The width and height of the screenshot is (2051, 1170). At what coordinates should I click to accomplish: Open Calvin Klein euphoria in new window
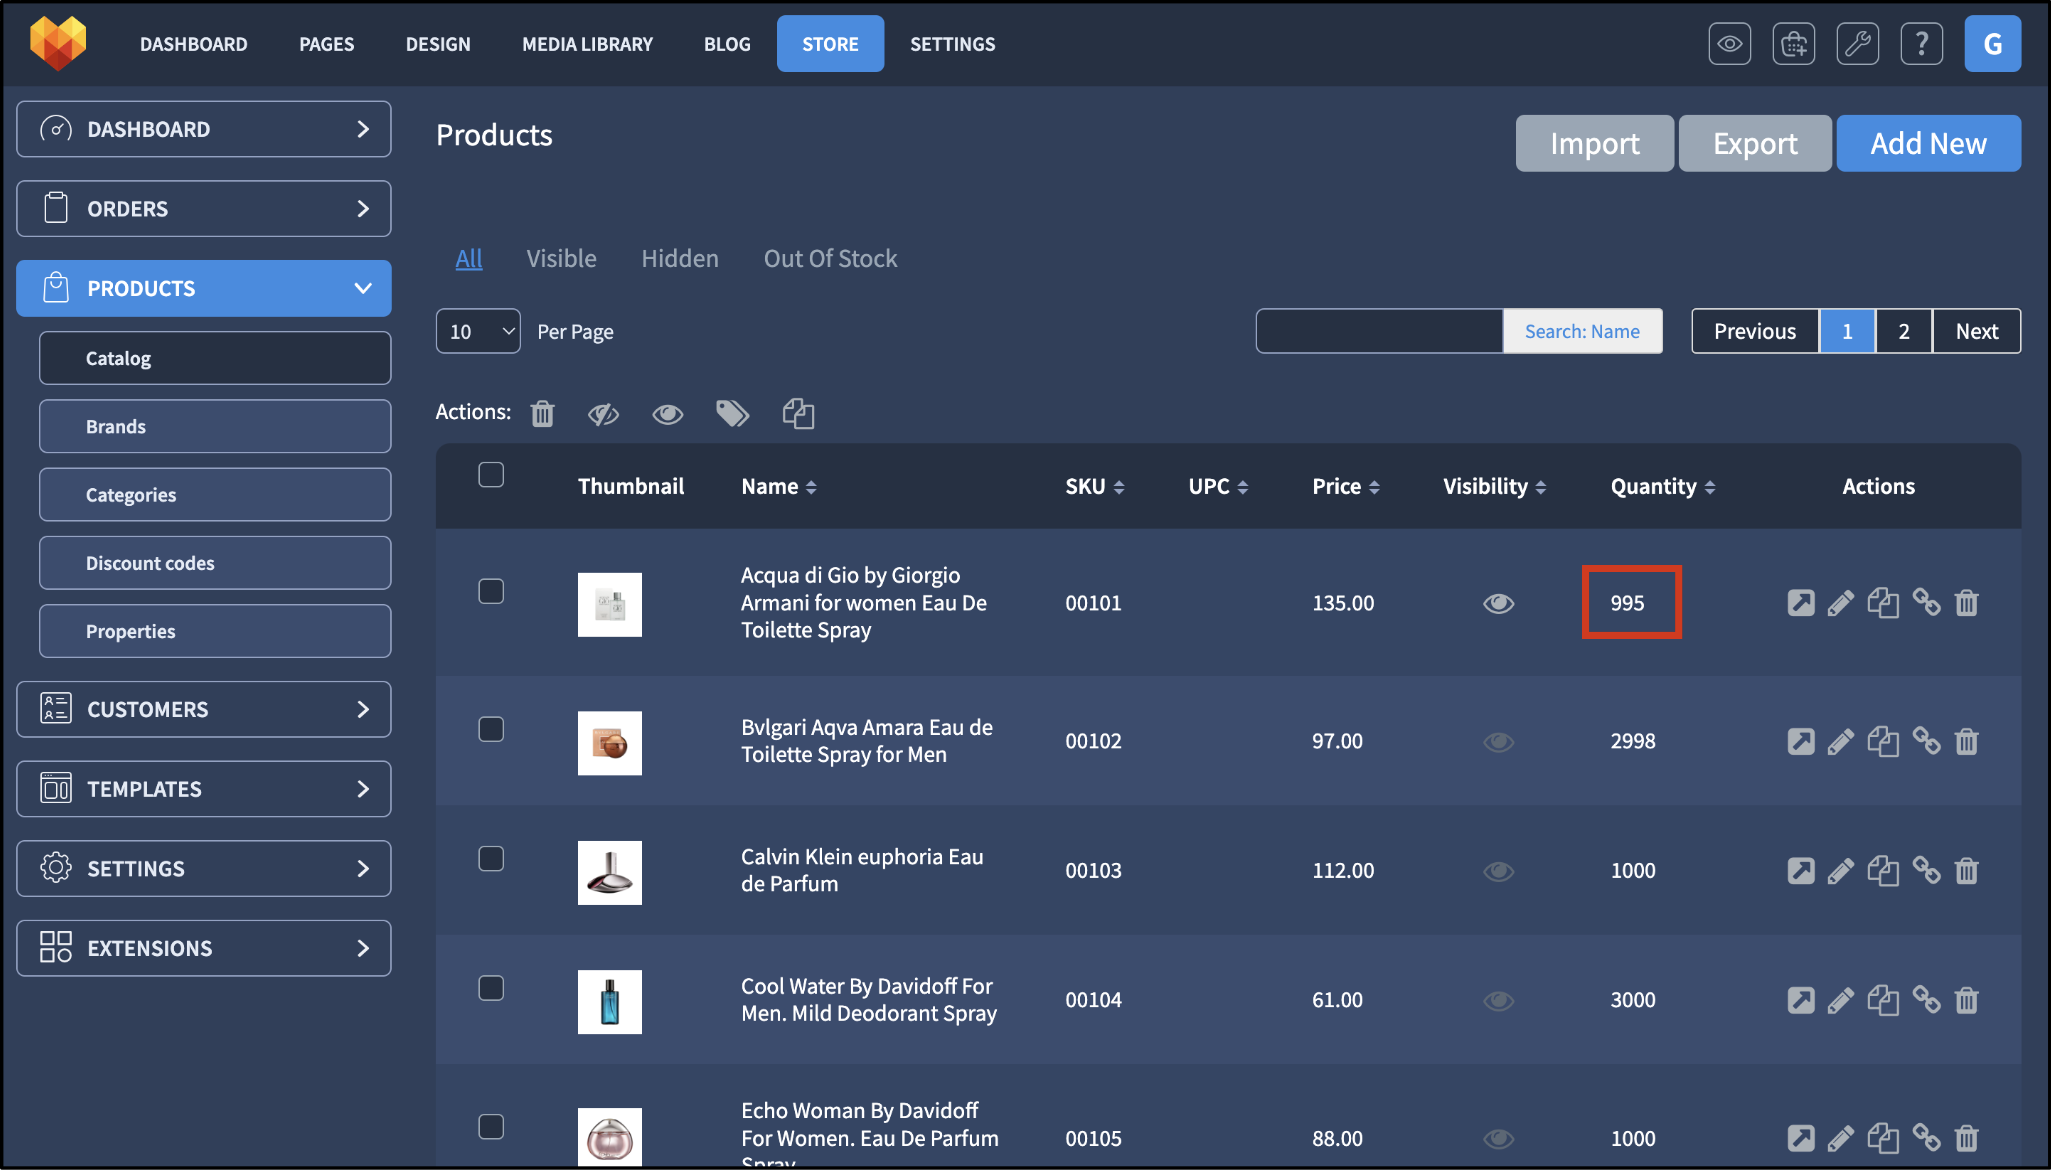[1800, 871]
